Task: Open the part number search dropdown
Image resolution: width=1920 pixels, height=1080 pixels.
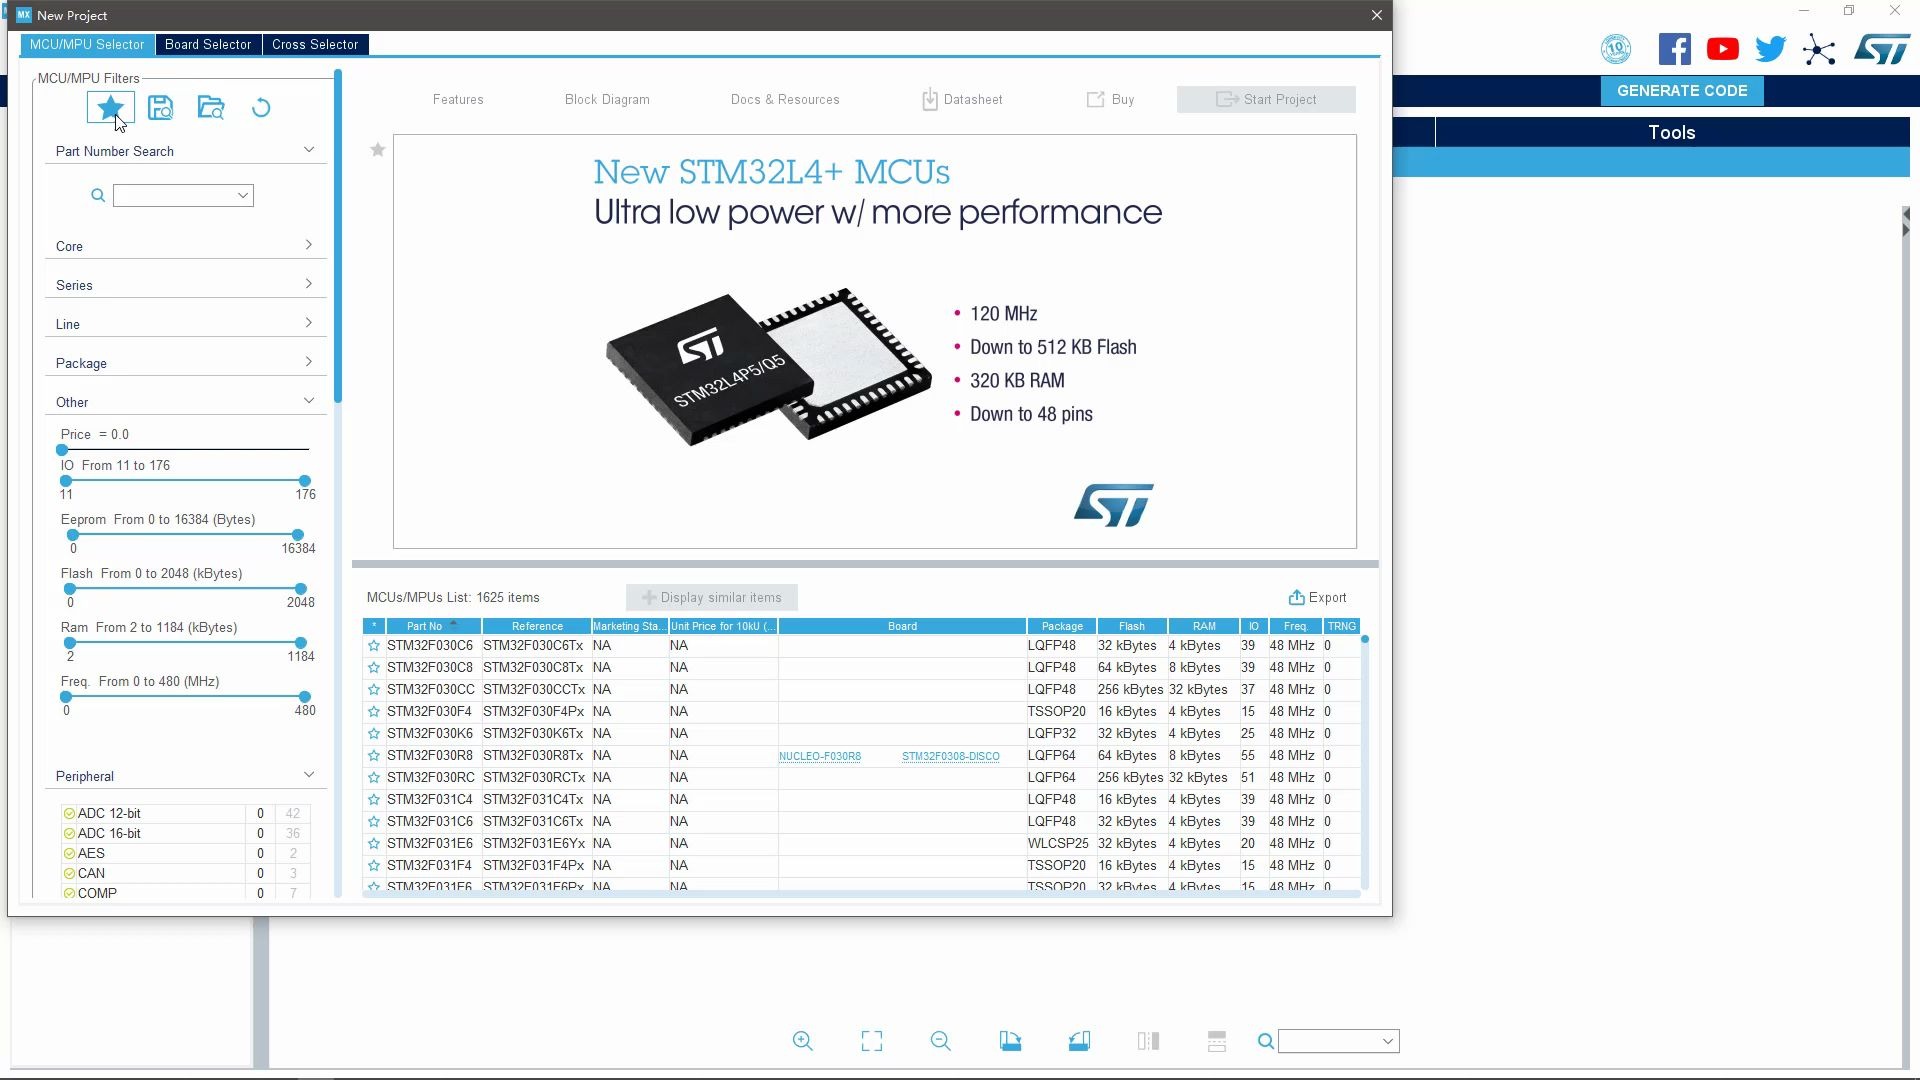Action: pos(242,196)
